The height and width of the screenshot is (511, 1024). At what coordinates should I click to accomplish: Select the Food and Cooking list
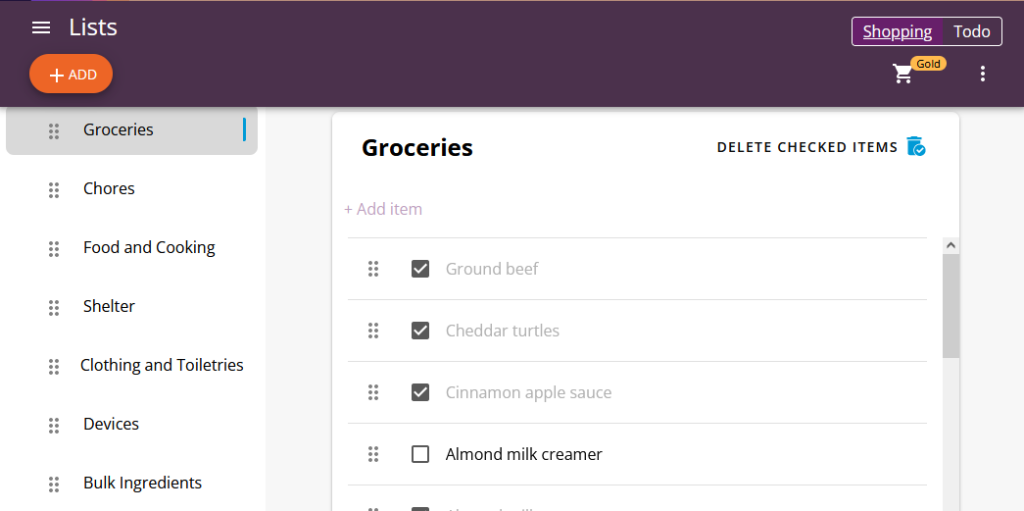pos(149,248)
